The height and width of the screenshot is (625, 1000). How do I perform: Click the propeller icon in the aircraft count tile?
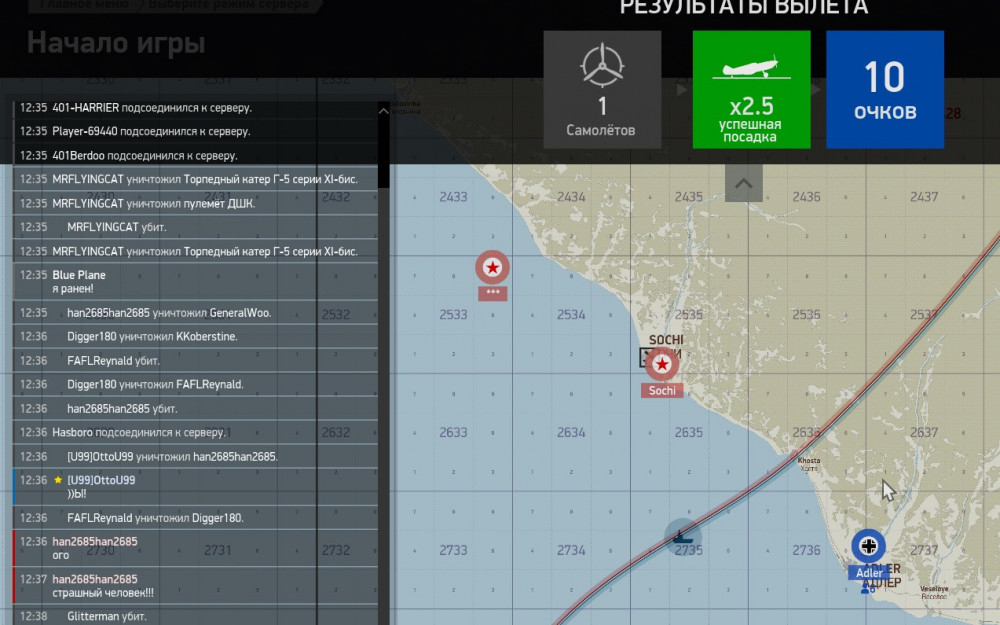(x=602, y=65)
